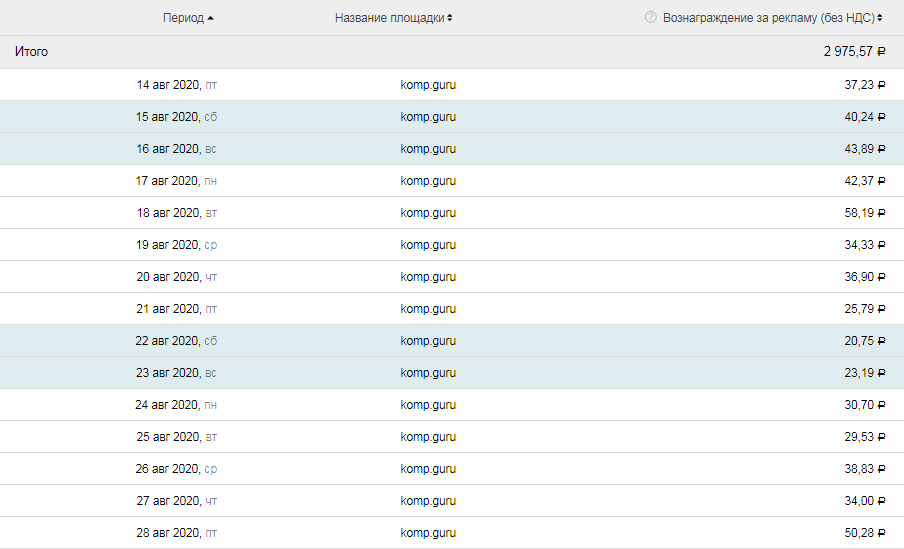Click the Период column header
904x549 pixels.
point(183,18)
